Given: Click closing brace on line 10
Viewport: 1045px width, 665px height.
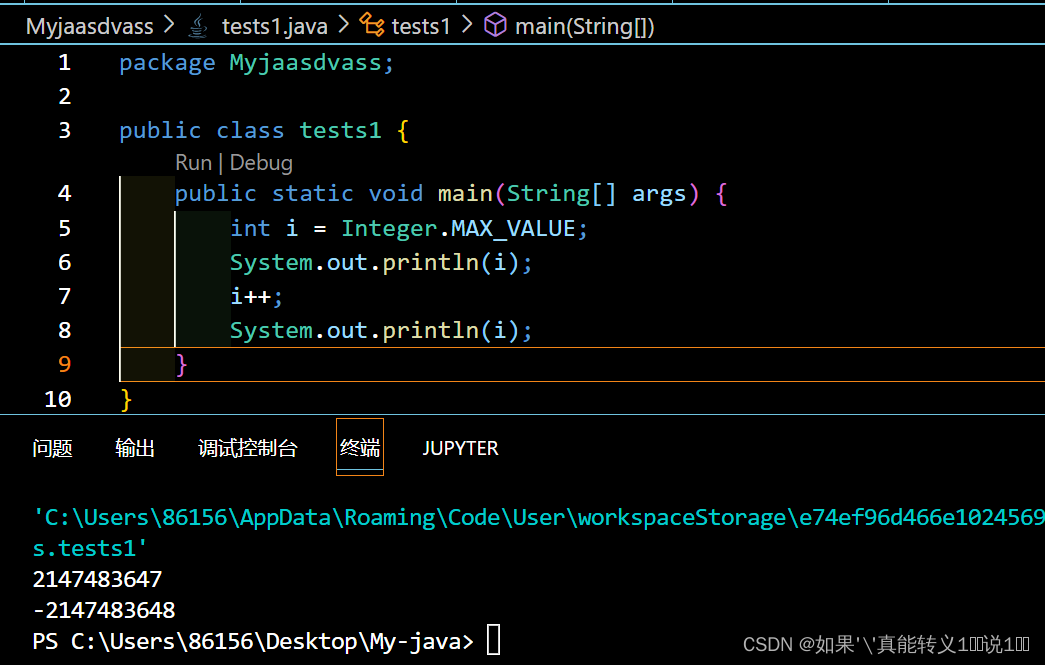Looking at the screenshot, I should (x=126, y=399).
